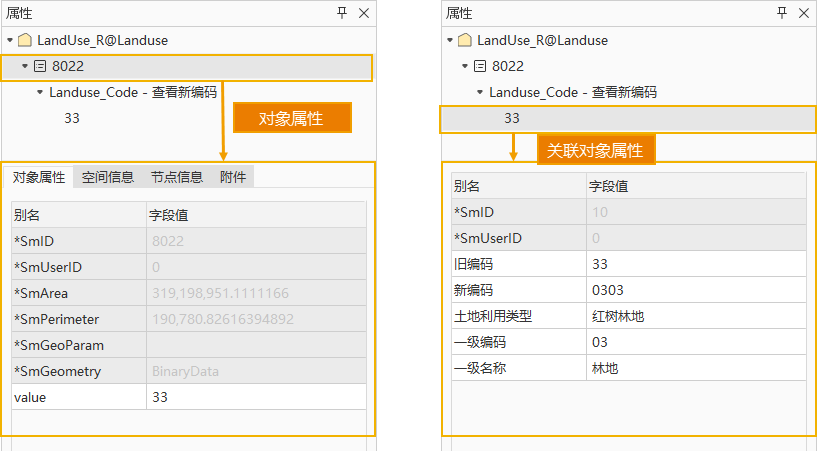
Task: Close the left 属性 panel
Action: (364, 13)
